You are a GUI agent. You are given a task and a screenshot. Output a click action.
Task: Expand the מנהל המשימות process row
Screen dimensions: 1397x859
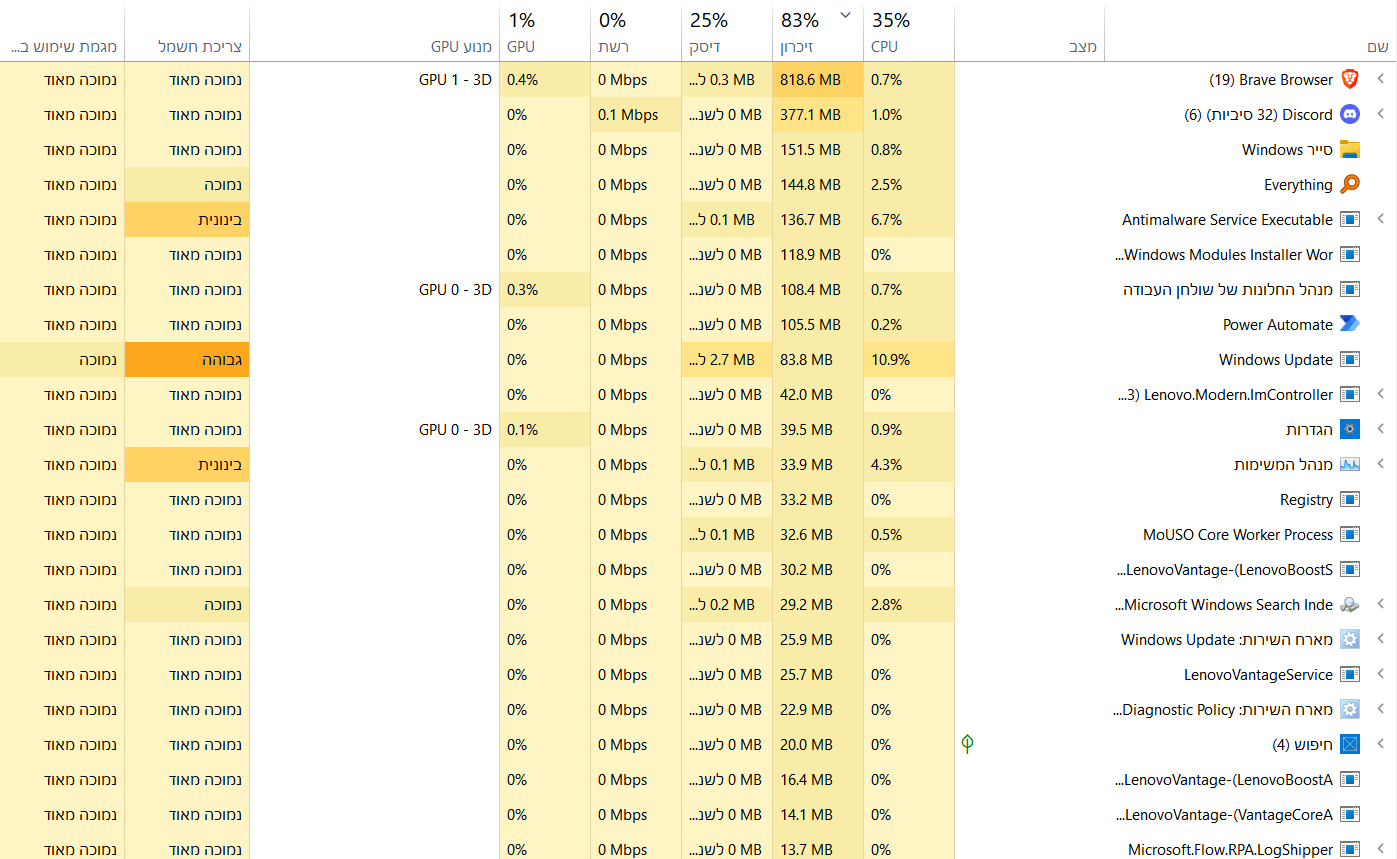click(1381, 465)
